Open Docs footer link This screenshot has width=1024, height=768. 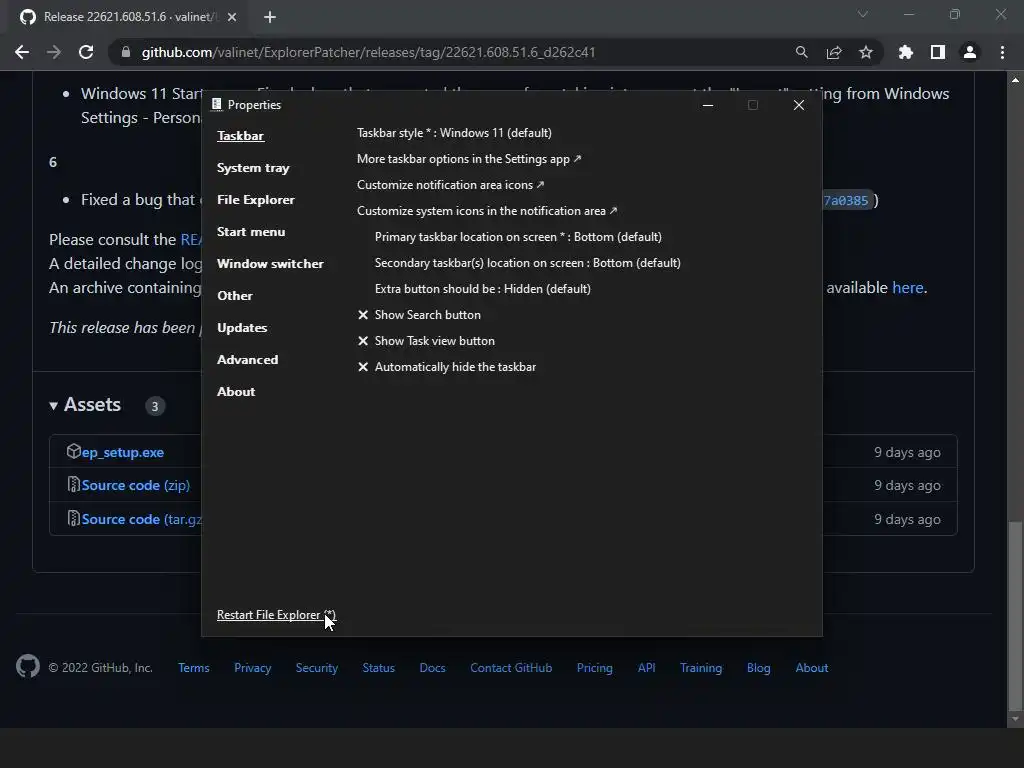point(432,667)
